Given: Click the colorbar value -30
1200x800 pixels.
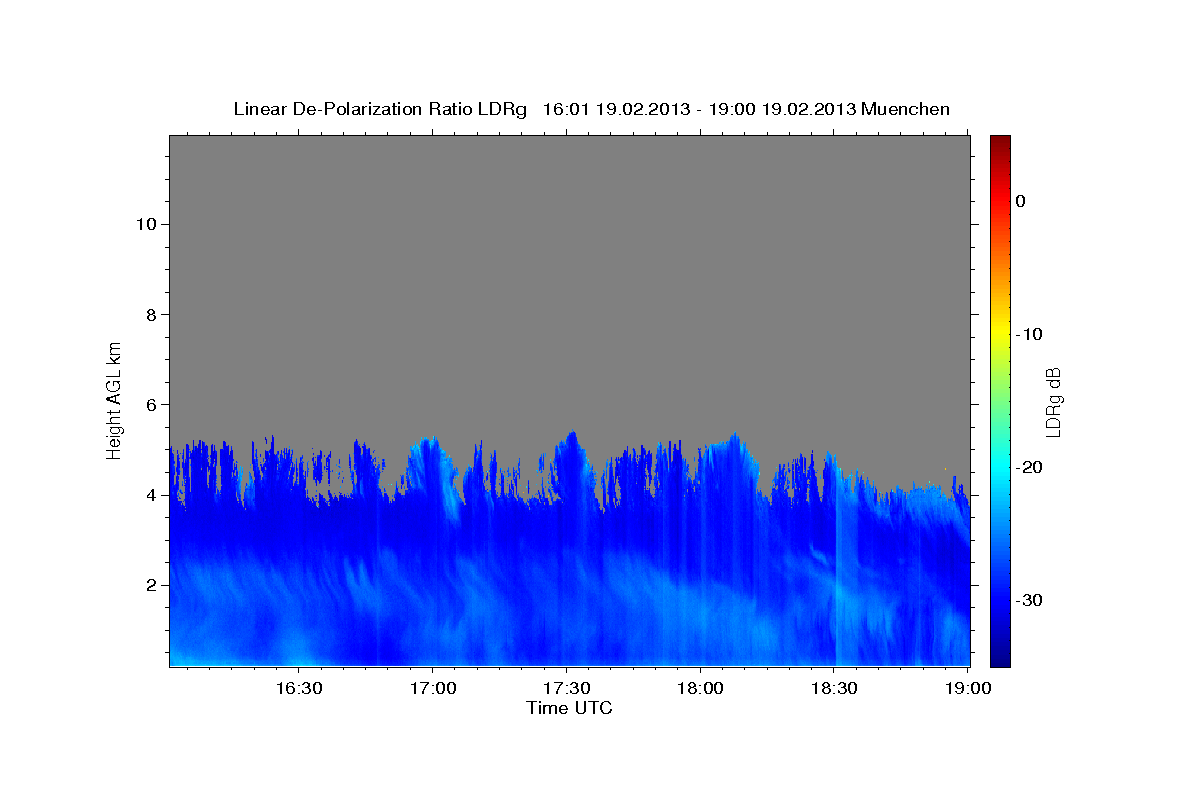Looking at the screenshot, I should click(x=1029, y=600).
